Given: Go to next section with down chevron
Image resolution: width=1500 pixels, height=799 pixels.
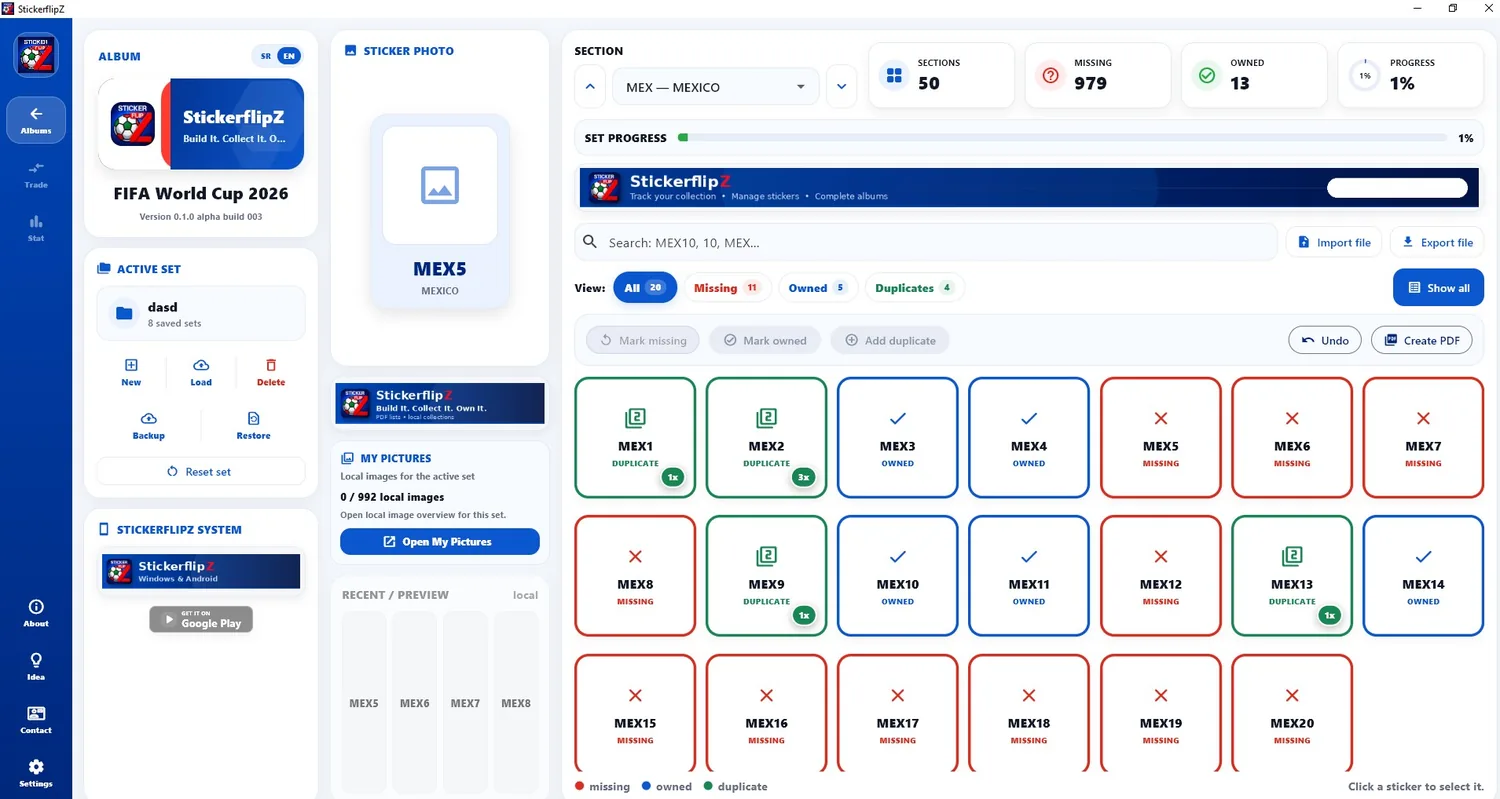Looking at the screenshot, I should 841,87.
